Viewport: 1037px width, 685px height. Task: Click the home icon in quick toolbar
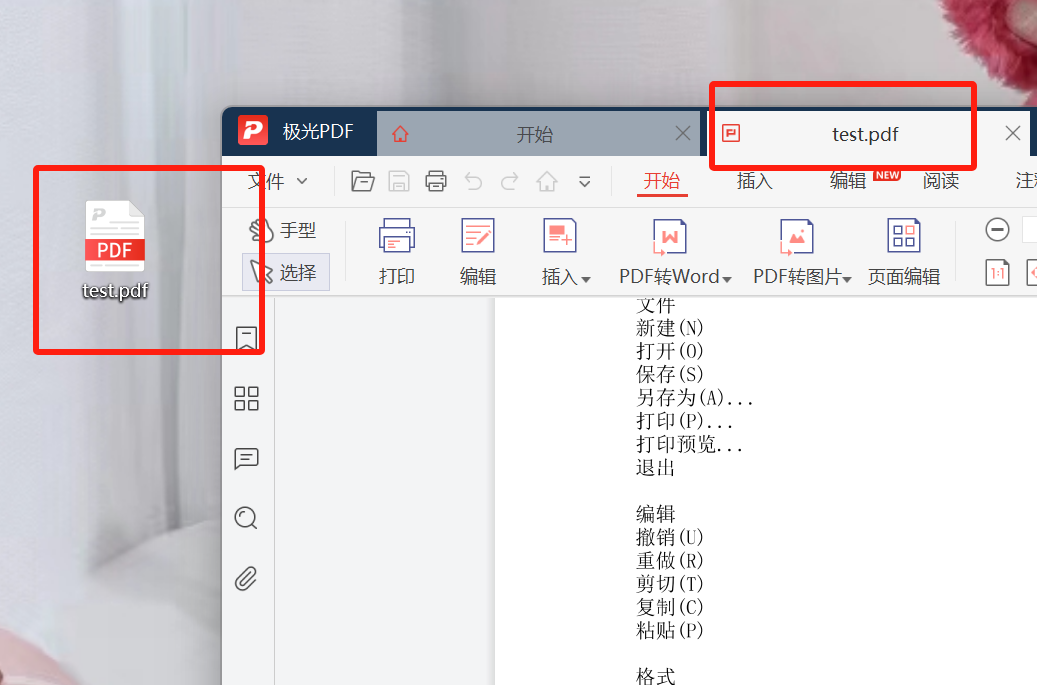(547, 181)
